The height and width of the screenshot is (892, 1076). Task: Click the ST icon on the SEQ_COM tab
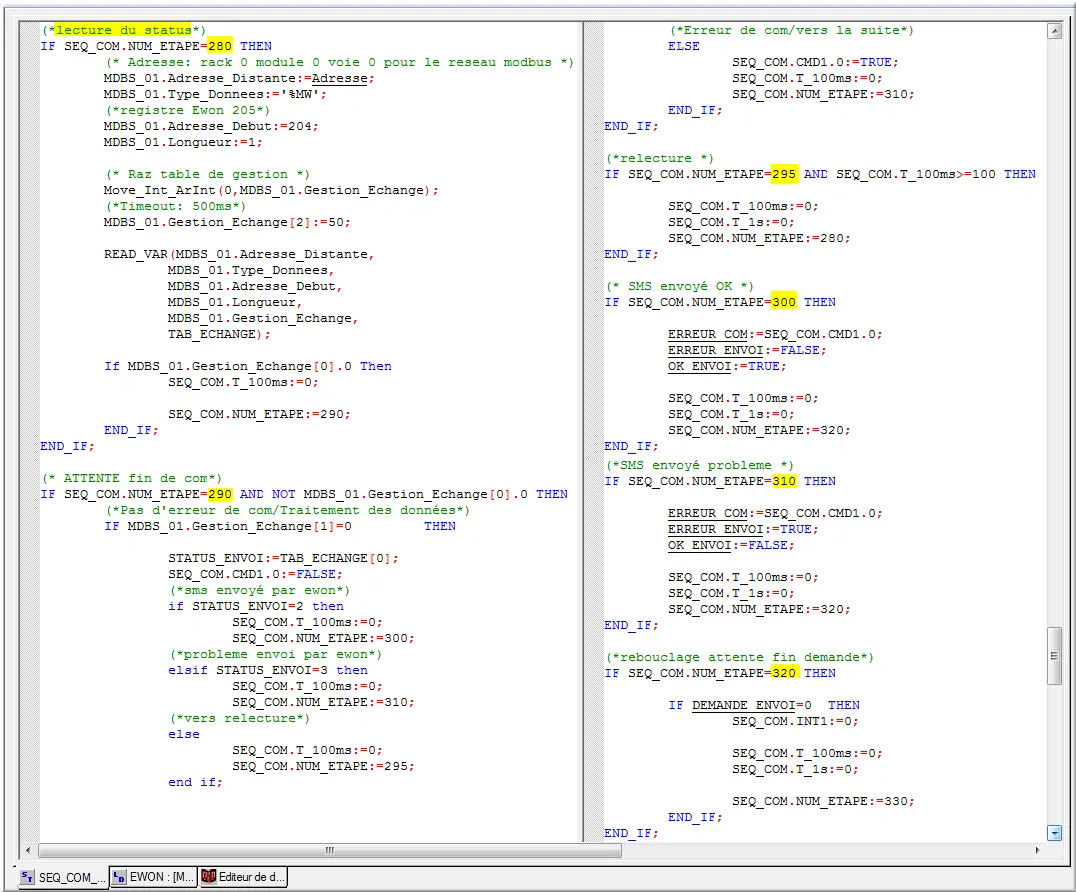[27, 877]
